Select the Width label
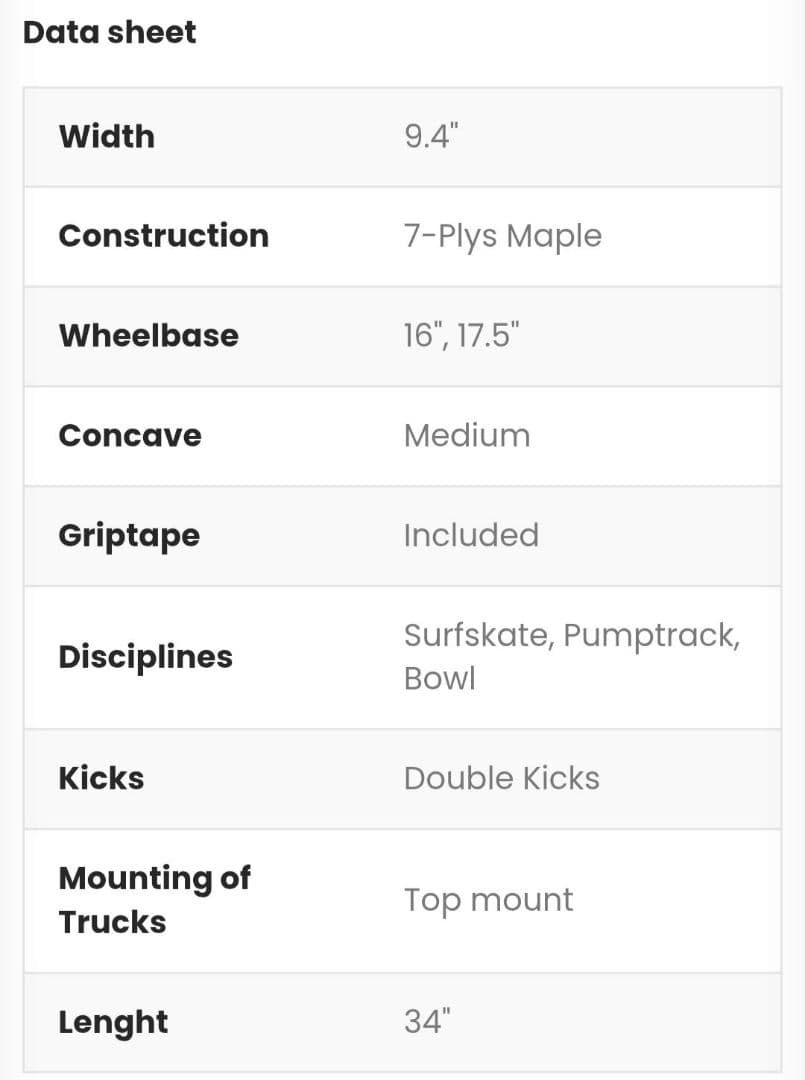The height and width of the screenshot is (1080, 805). (107, 136)
